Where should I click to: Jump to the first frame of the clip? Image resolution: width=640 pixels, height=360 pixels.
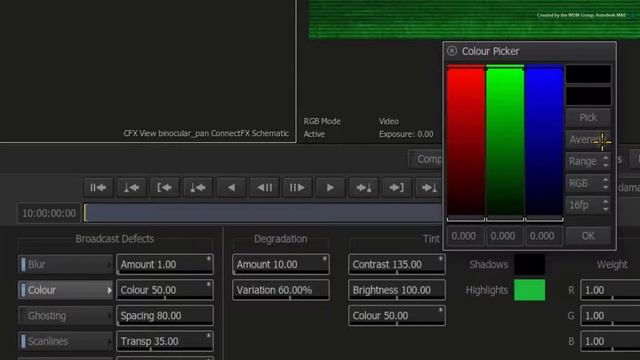(98, 187)
